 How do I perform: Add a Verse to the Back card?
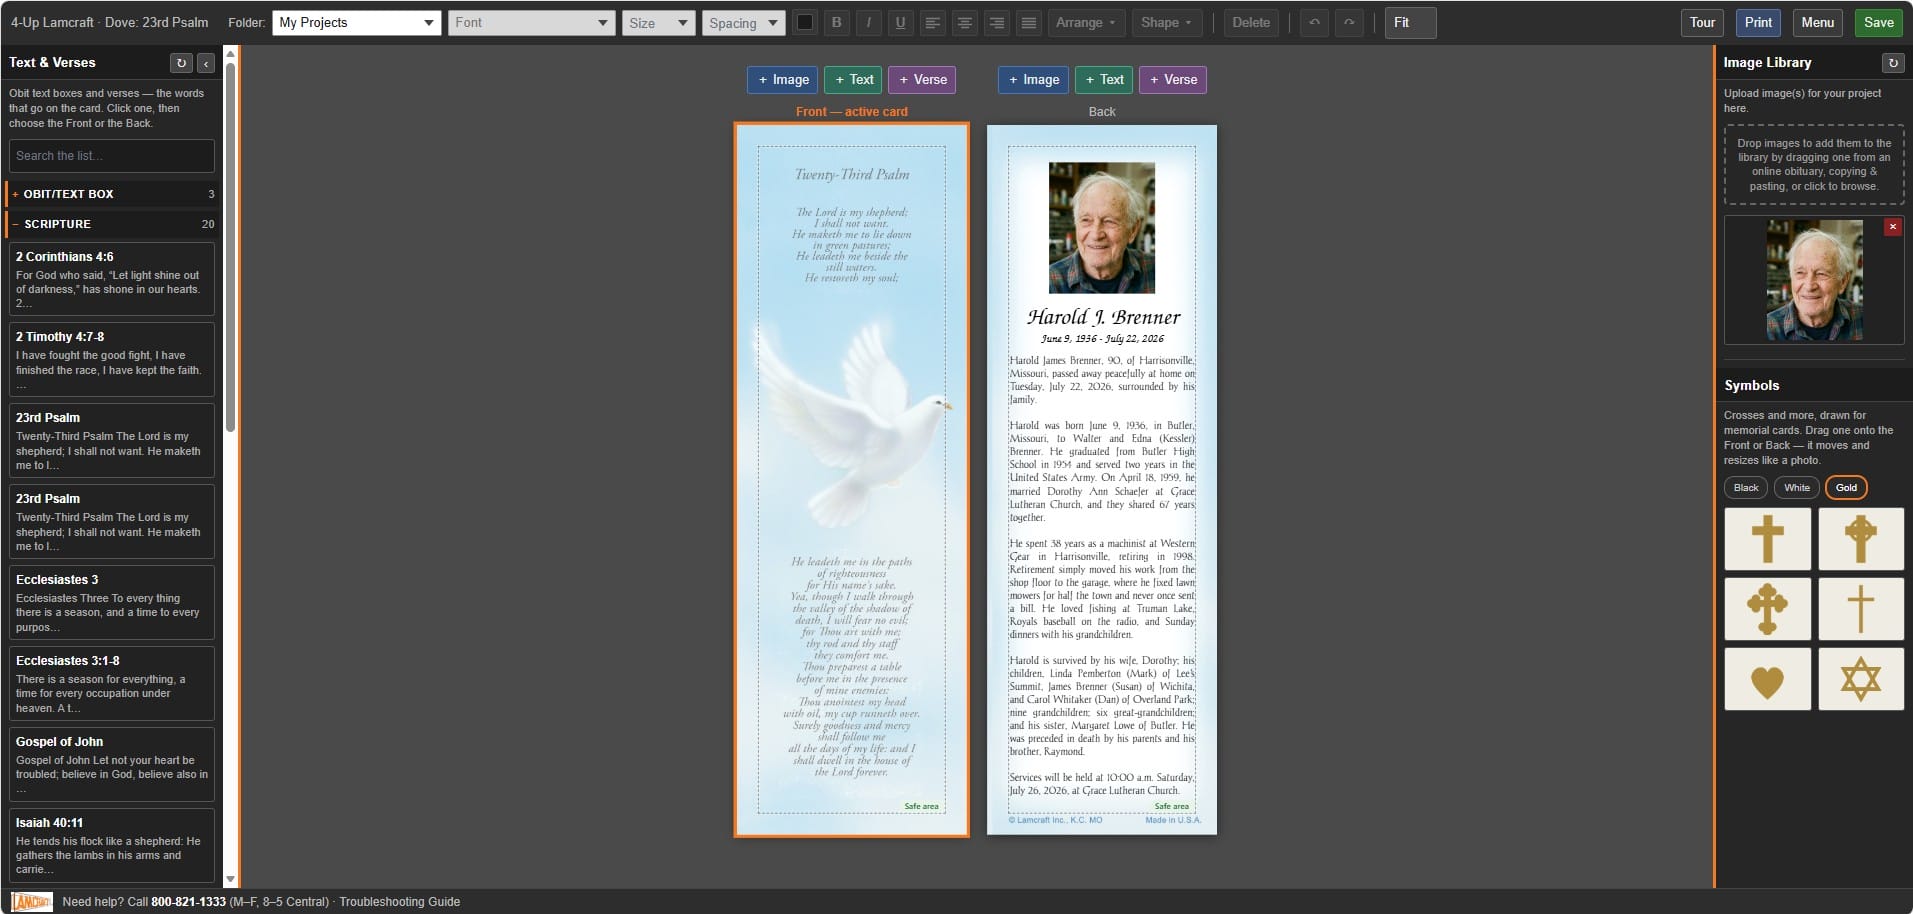tap(1173, 80)
